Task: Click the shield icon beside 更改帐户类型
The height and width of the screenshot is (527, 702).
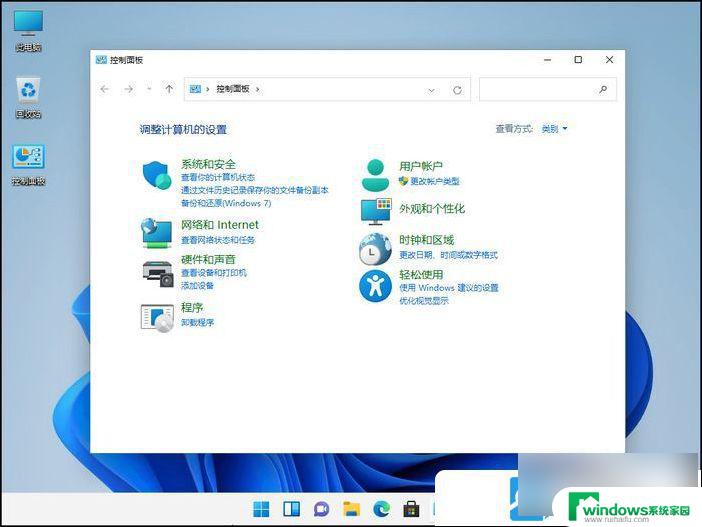Action: point(403,181)
